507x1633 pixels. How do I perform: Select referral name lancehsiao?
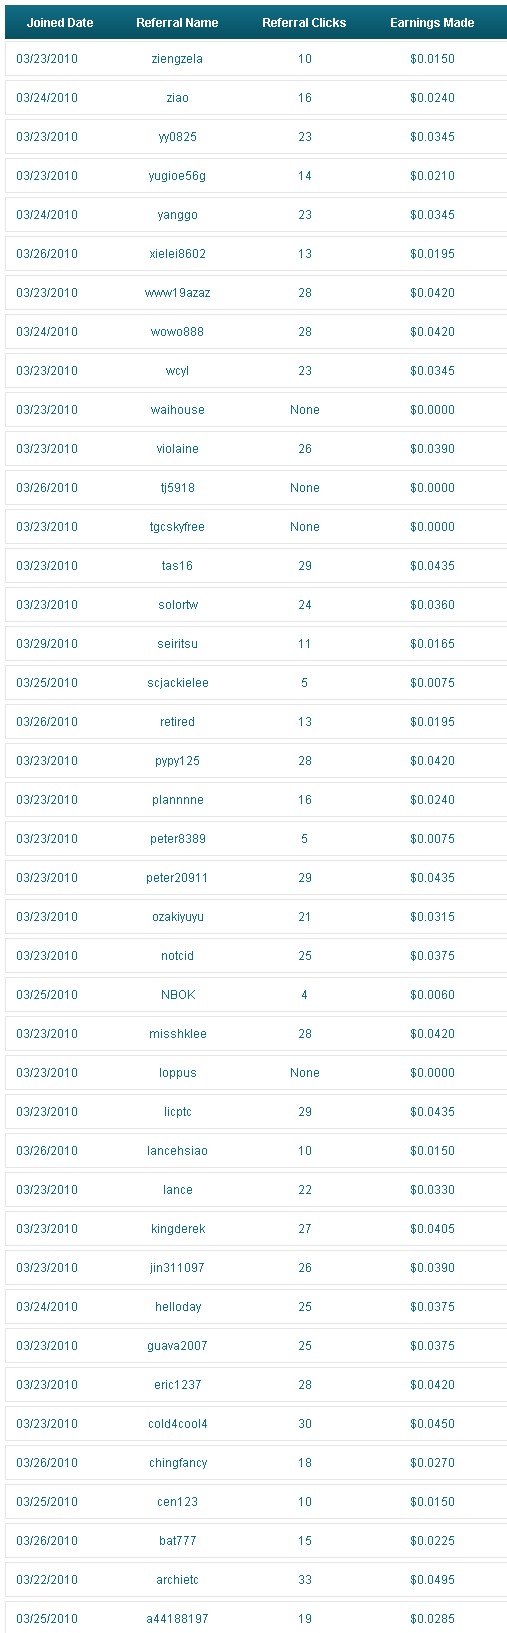177,1151
